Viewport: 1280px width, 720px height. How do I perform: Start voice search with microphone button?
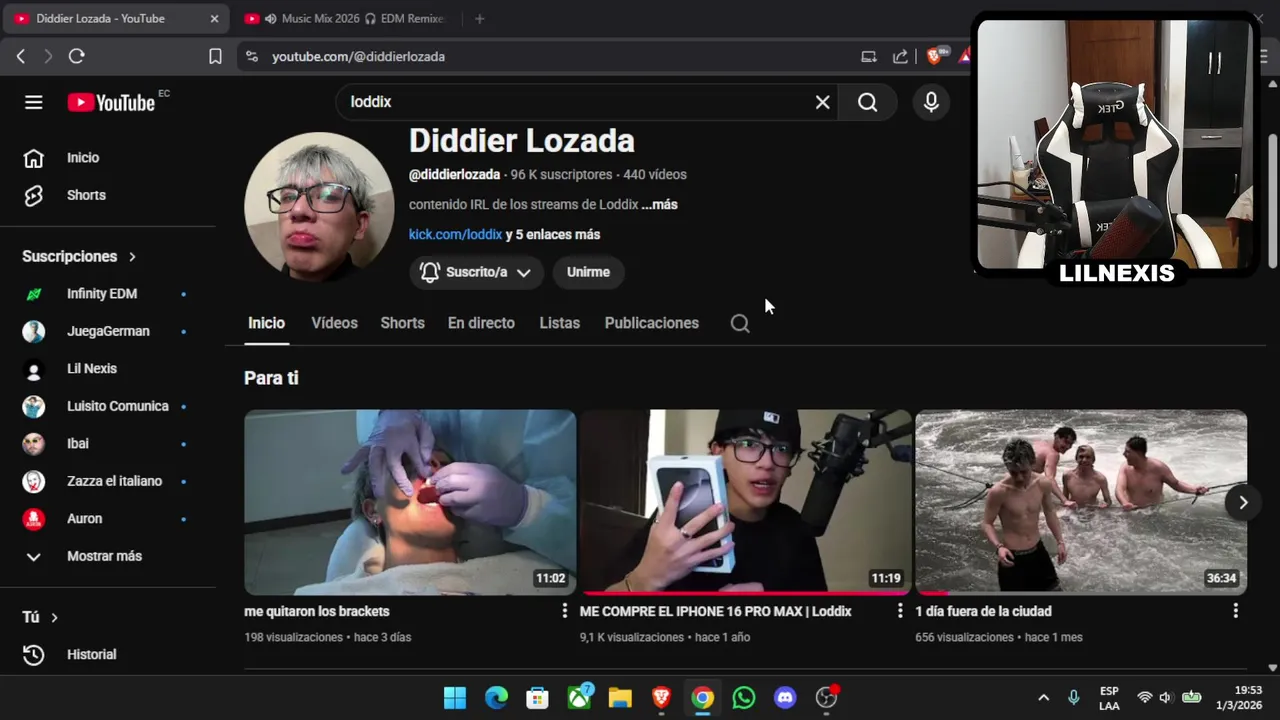[931, 102]
